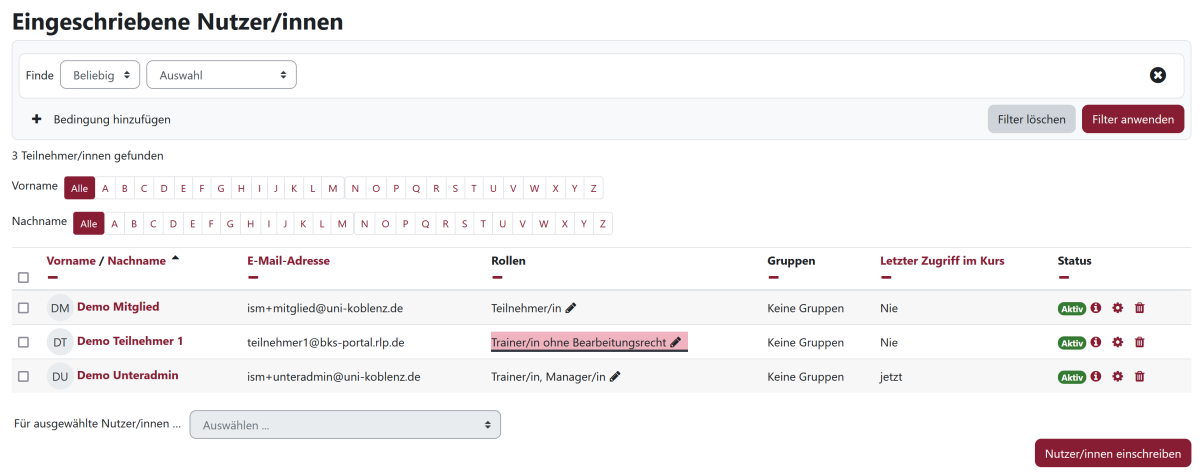The width and height of the screenshot is (1200, 473).
Task: Click Filter anwenden button
Action: (x=1133, y=119)
